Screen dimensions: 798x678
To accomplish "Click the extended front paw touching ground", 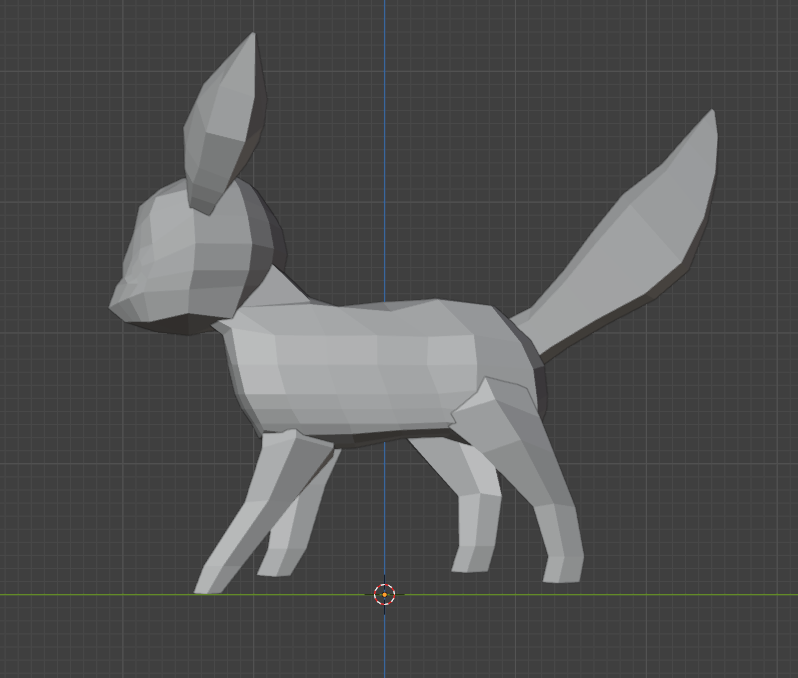I will point(210,583).
